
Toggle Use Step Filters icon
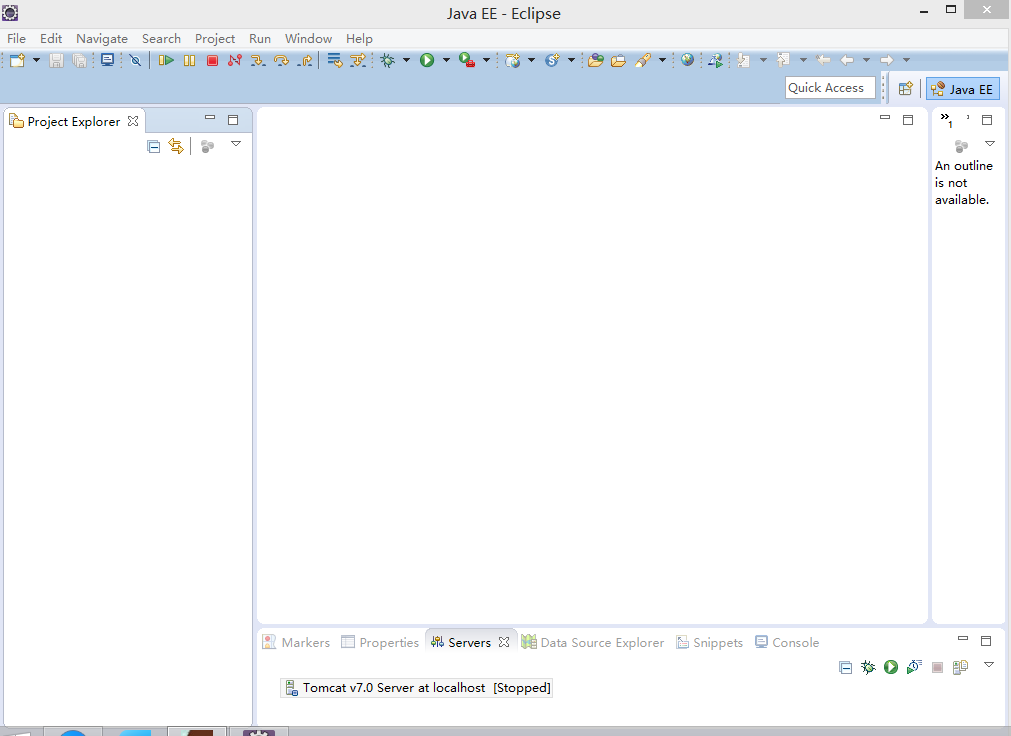pos(358,60)
